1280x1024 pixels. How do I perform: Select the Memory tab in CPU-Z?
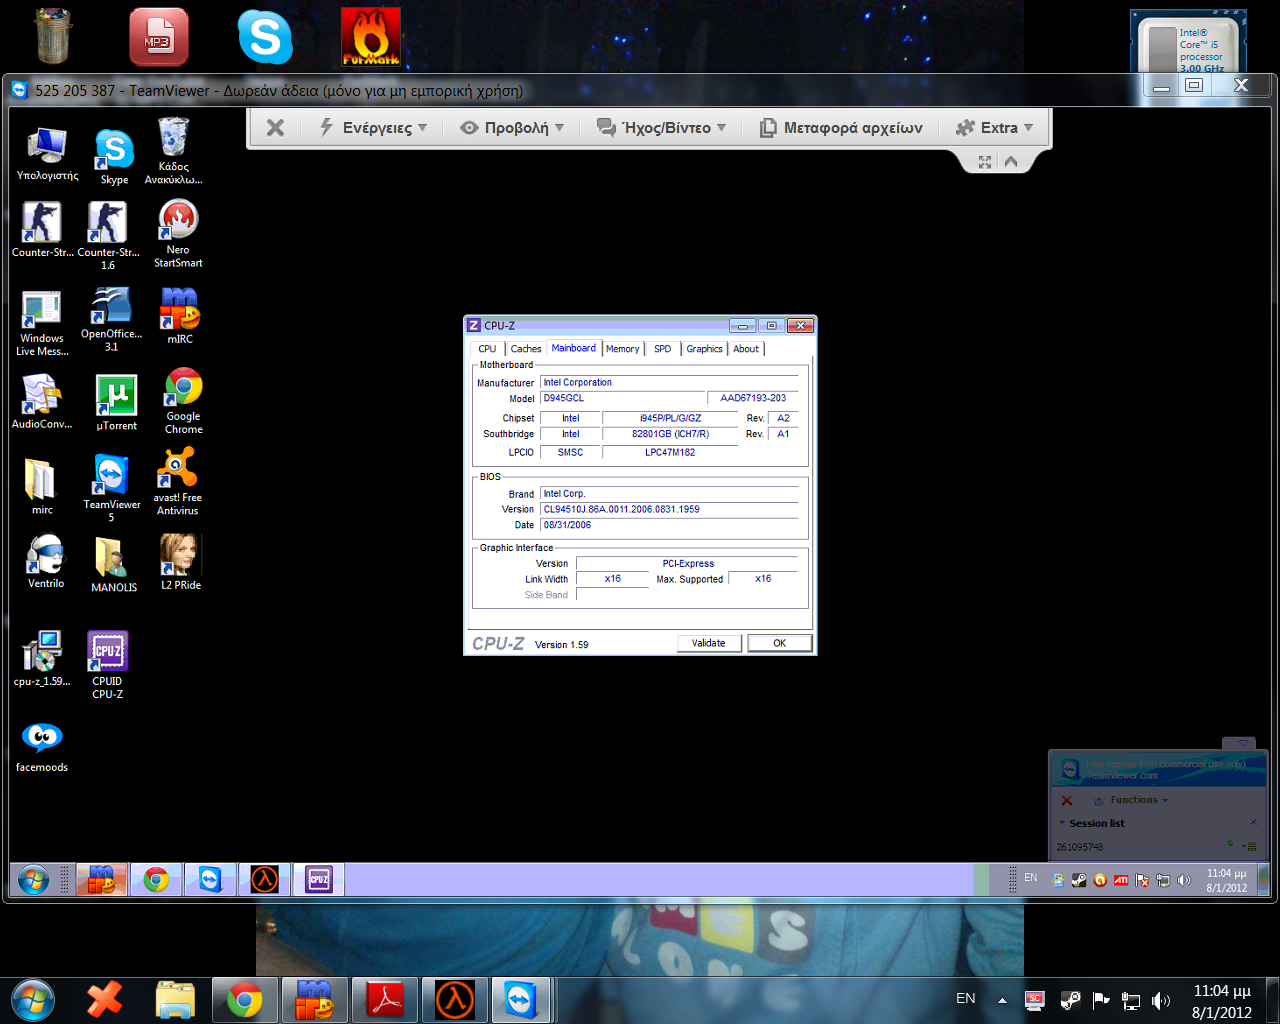point(622,349)
